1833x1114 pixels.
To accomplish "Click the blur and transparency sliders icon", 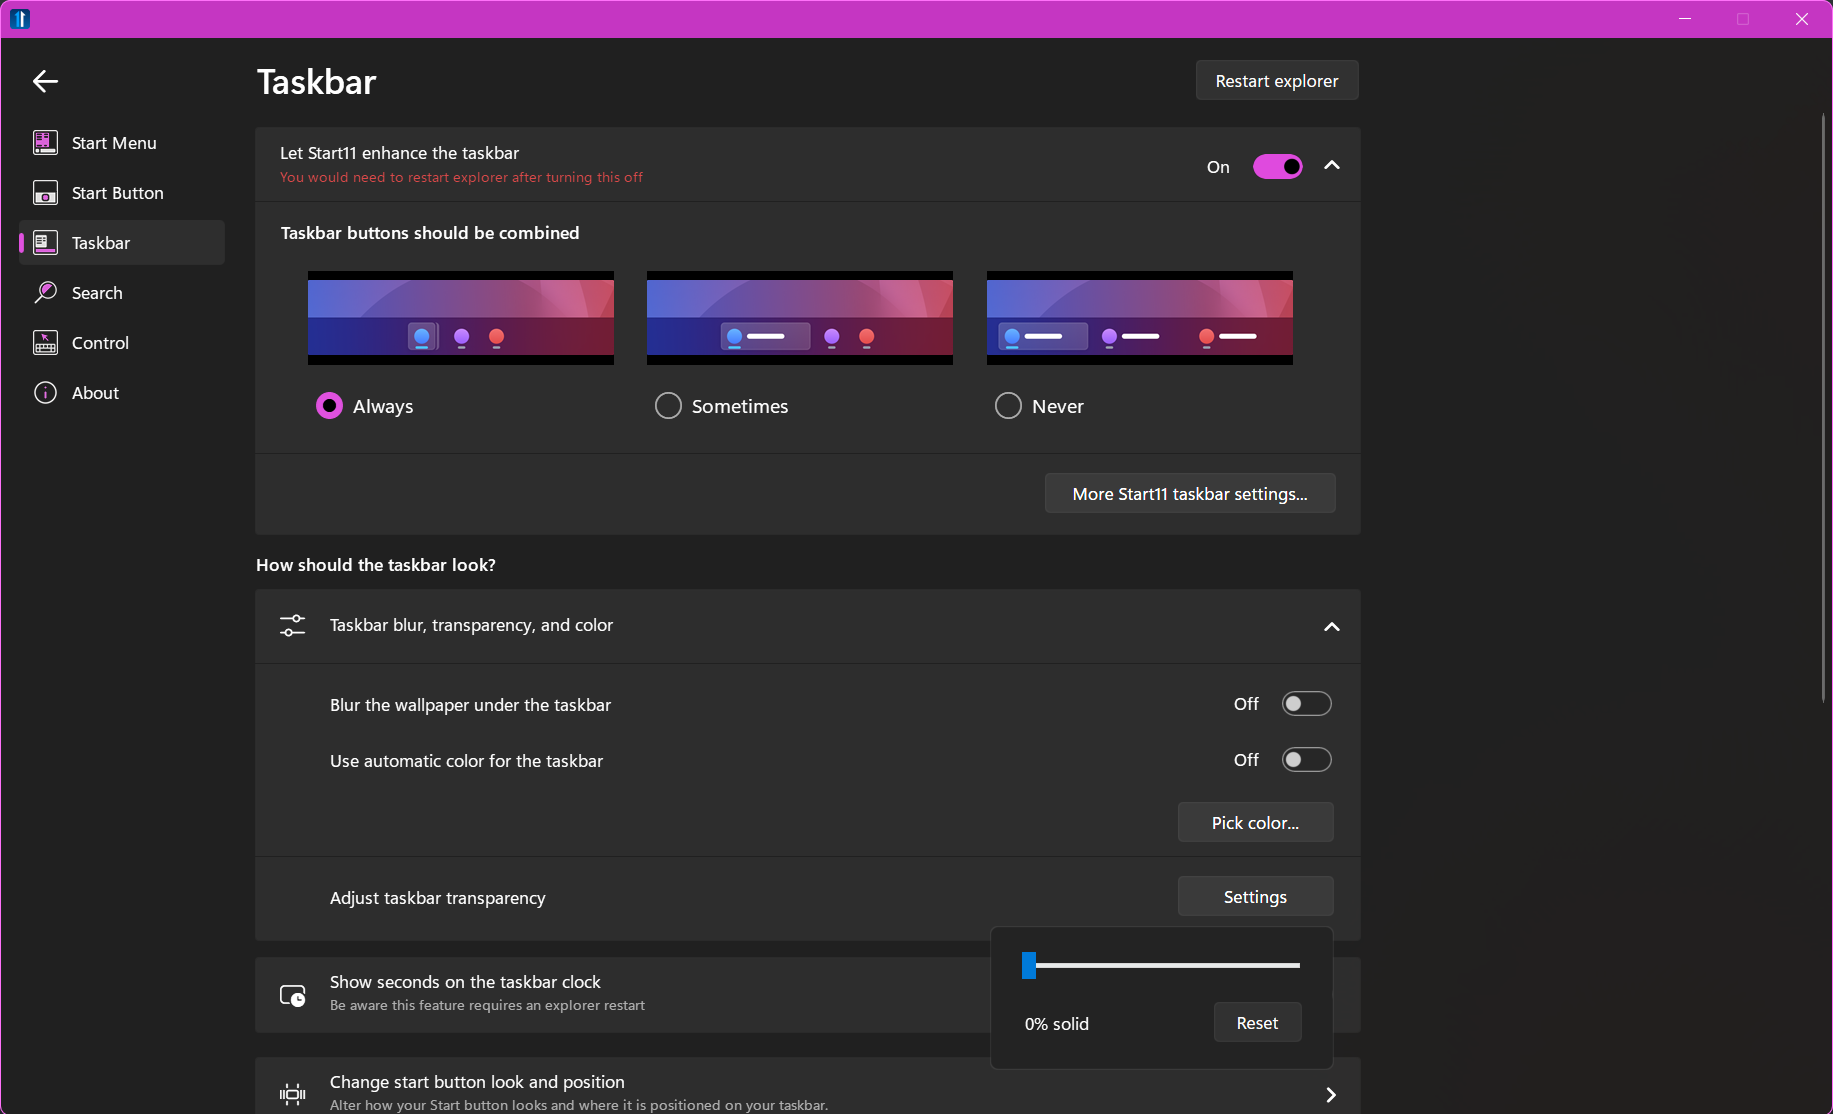I will 292,626.
